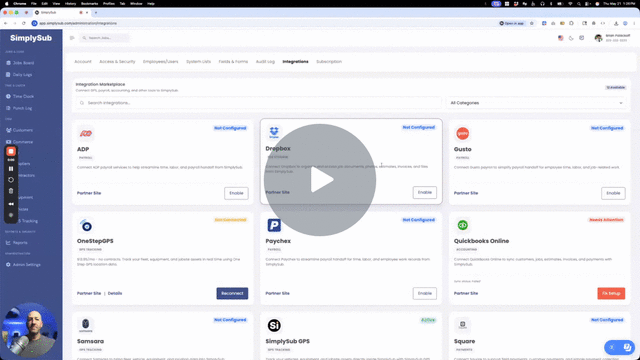The image size is (640, 360).
Task: Open Reports in the sidebar
Action: [x=17, y=242]
